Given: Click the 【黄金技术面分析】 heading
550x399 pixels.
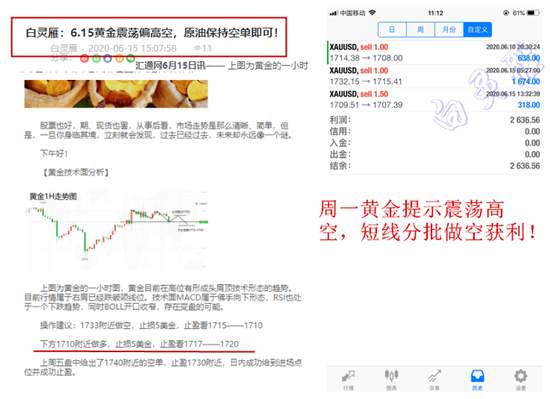Looking at the screenshot, I should 75,172.
